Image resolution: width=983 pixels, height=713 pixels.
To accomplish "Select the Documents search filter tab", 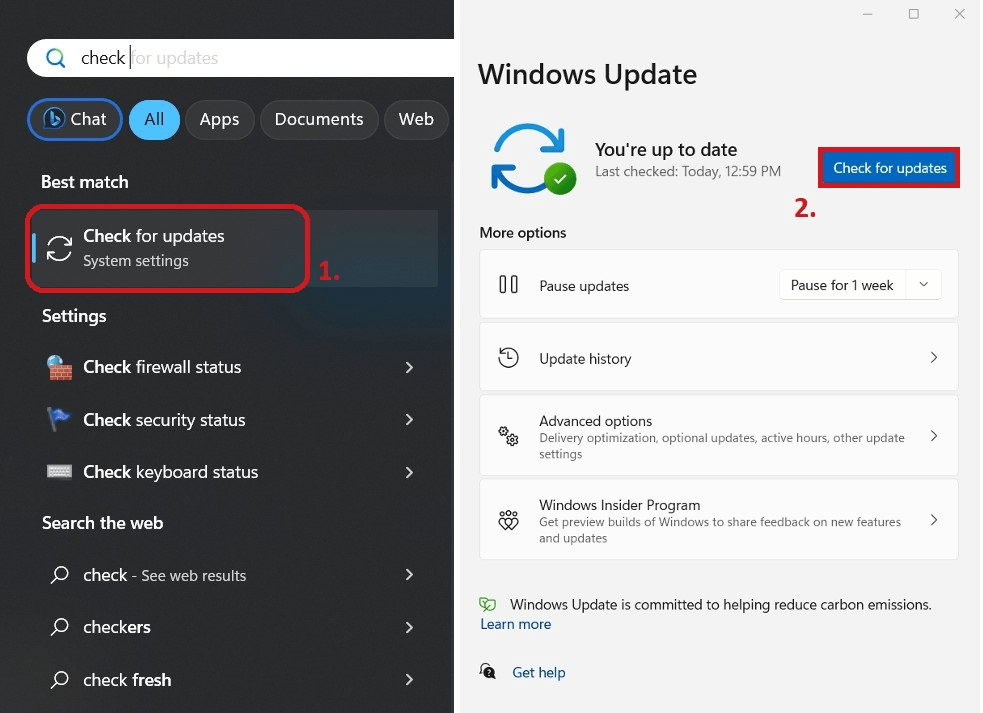I will (319, 119).
